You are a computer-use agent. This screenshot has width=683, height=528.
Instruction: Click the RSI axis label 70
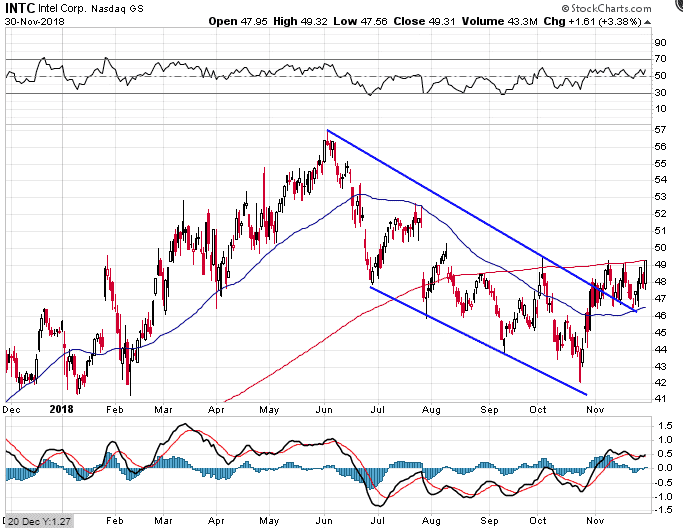pyautogui.click(x=660, y=59)
